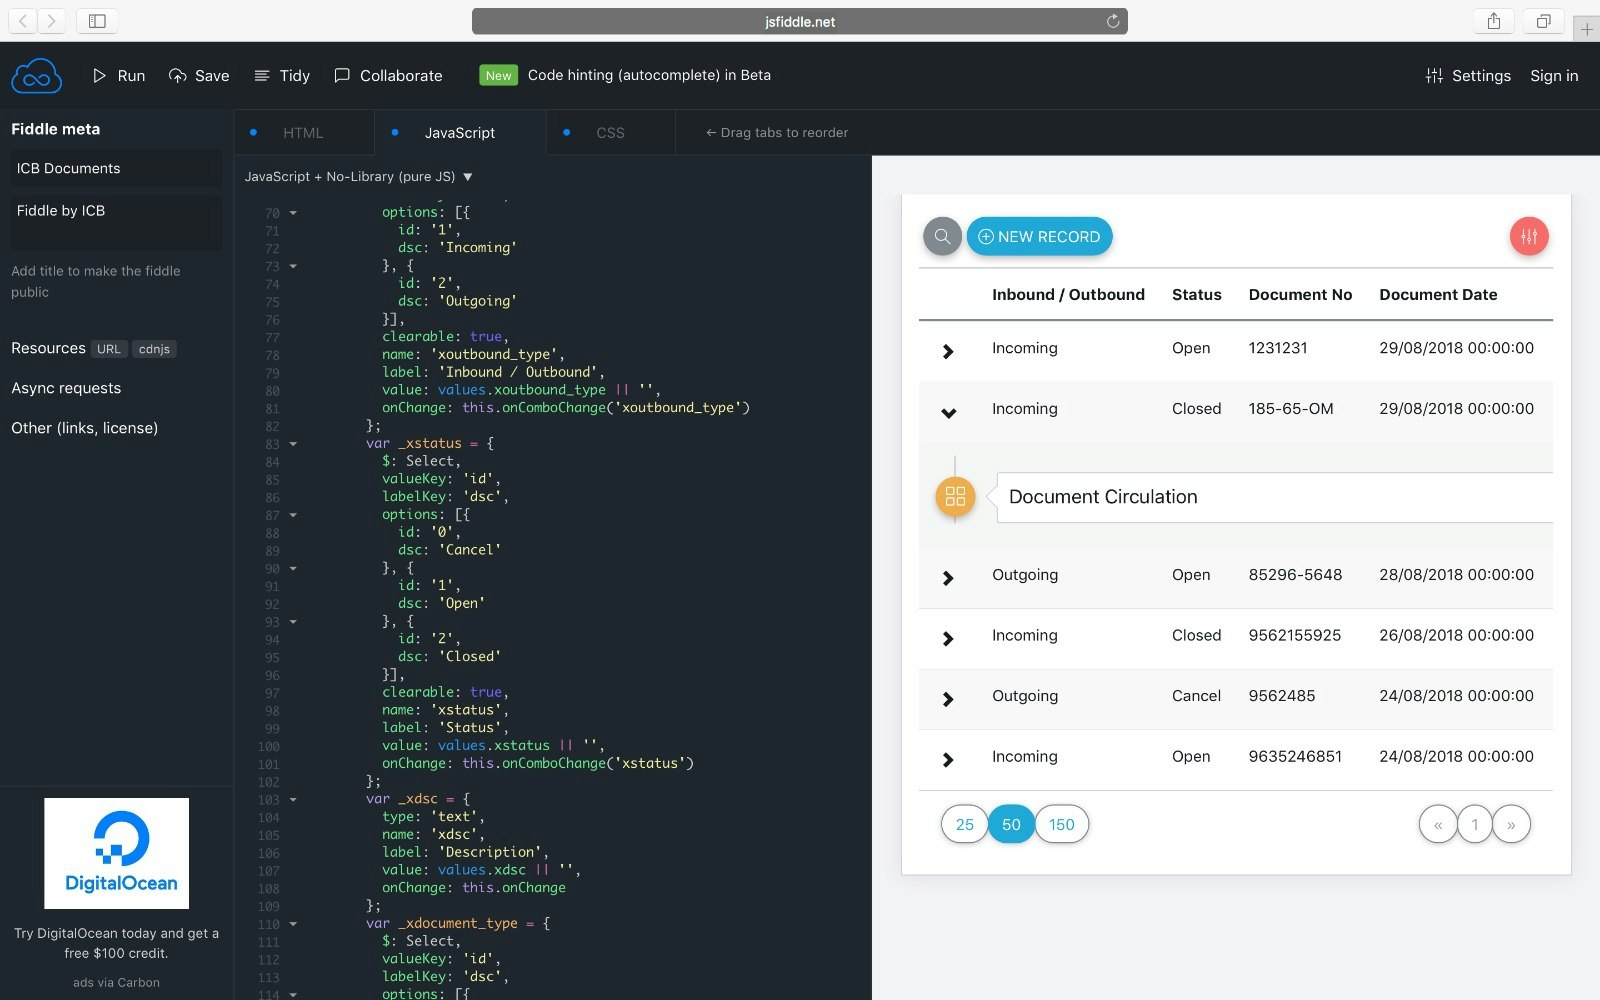
Task: Click the Sign in link
Action: [1553, 75]
